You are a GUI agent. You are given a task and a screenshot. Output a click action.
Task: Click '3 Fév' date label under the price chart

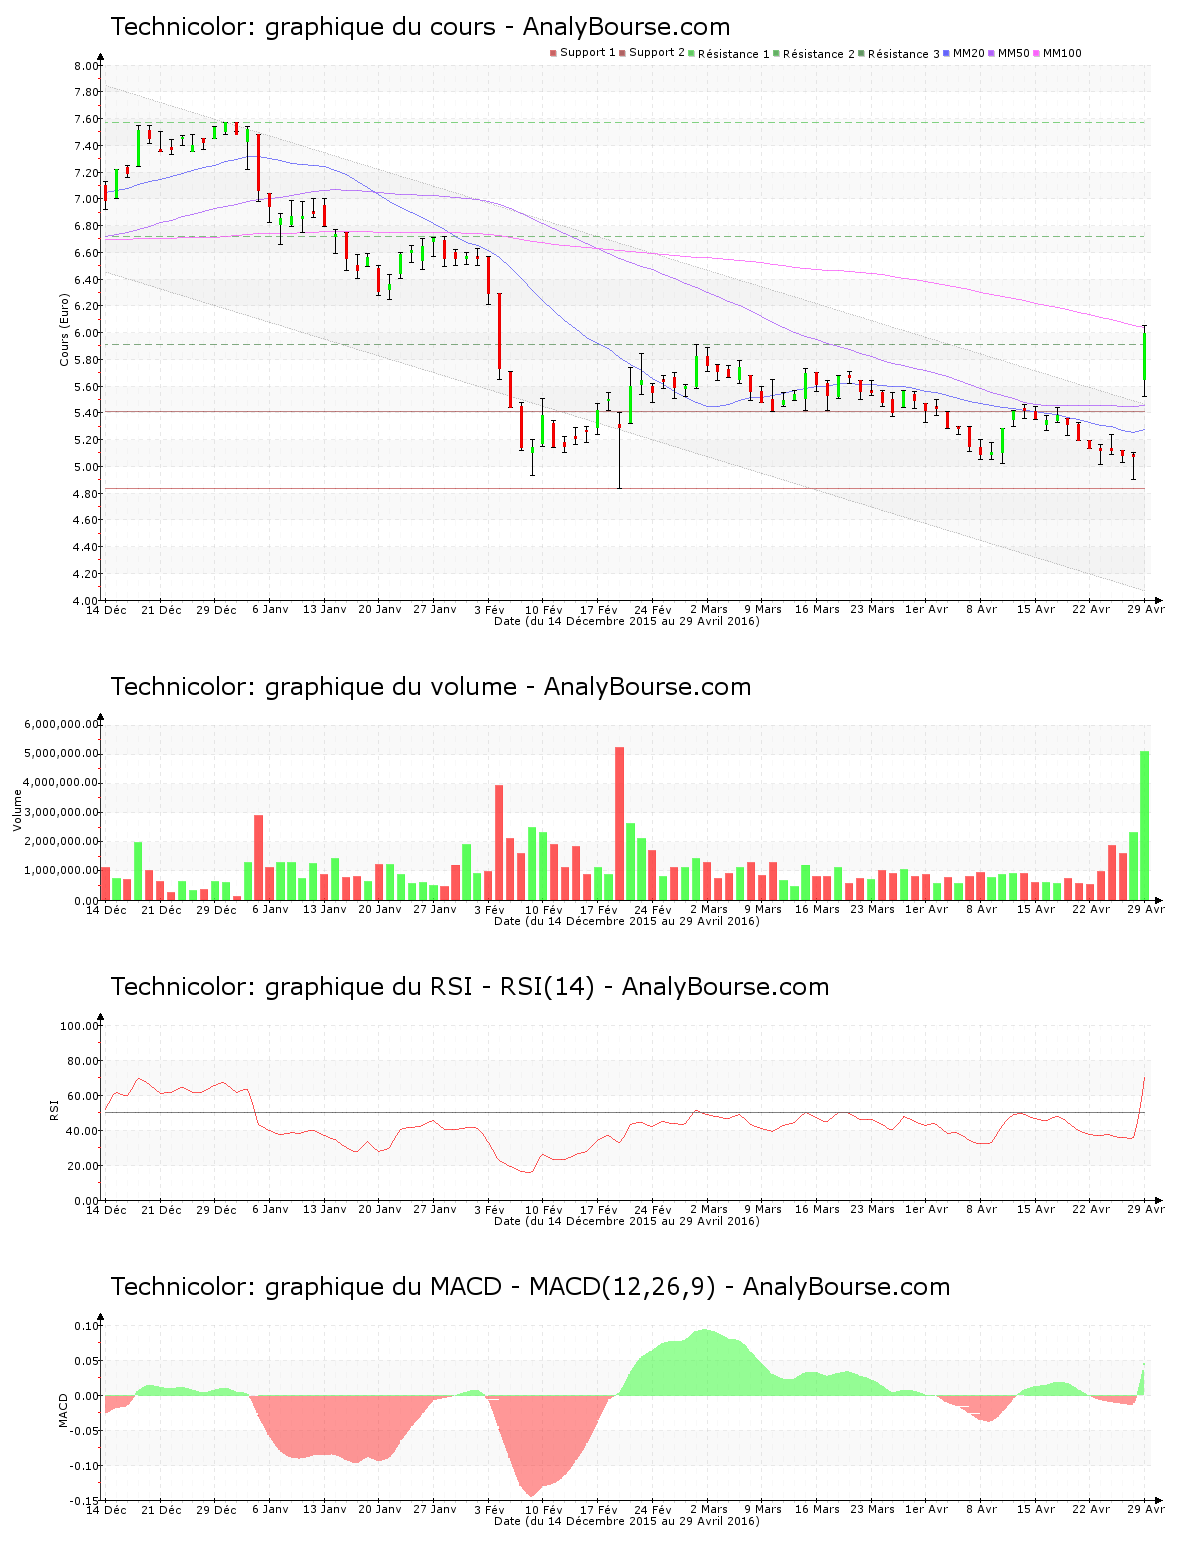coord(489,609)
